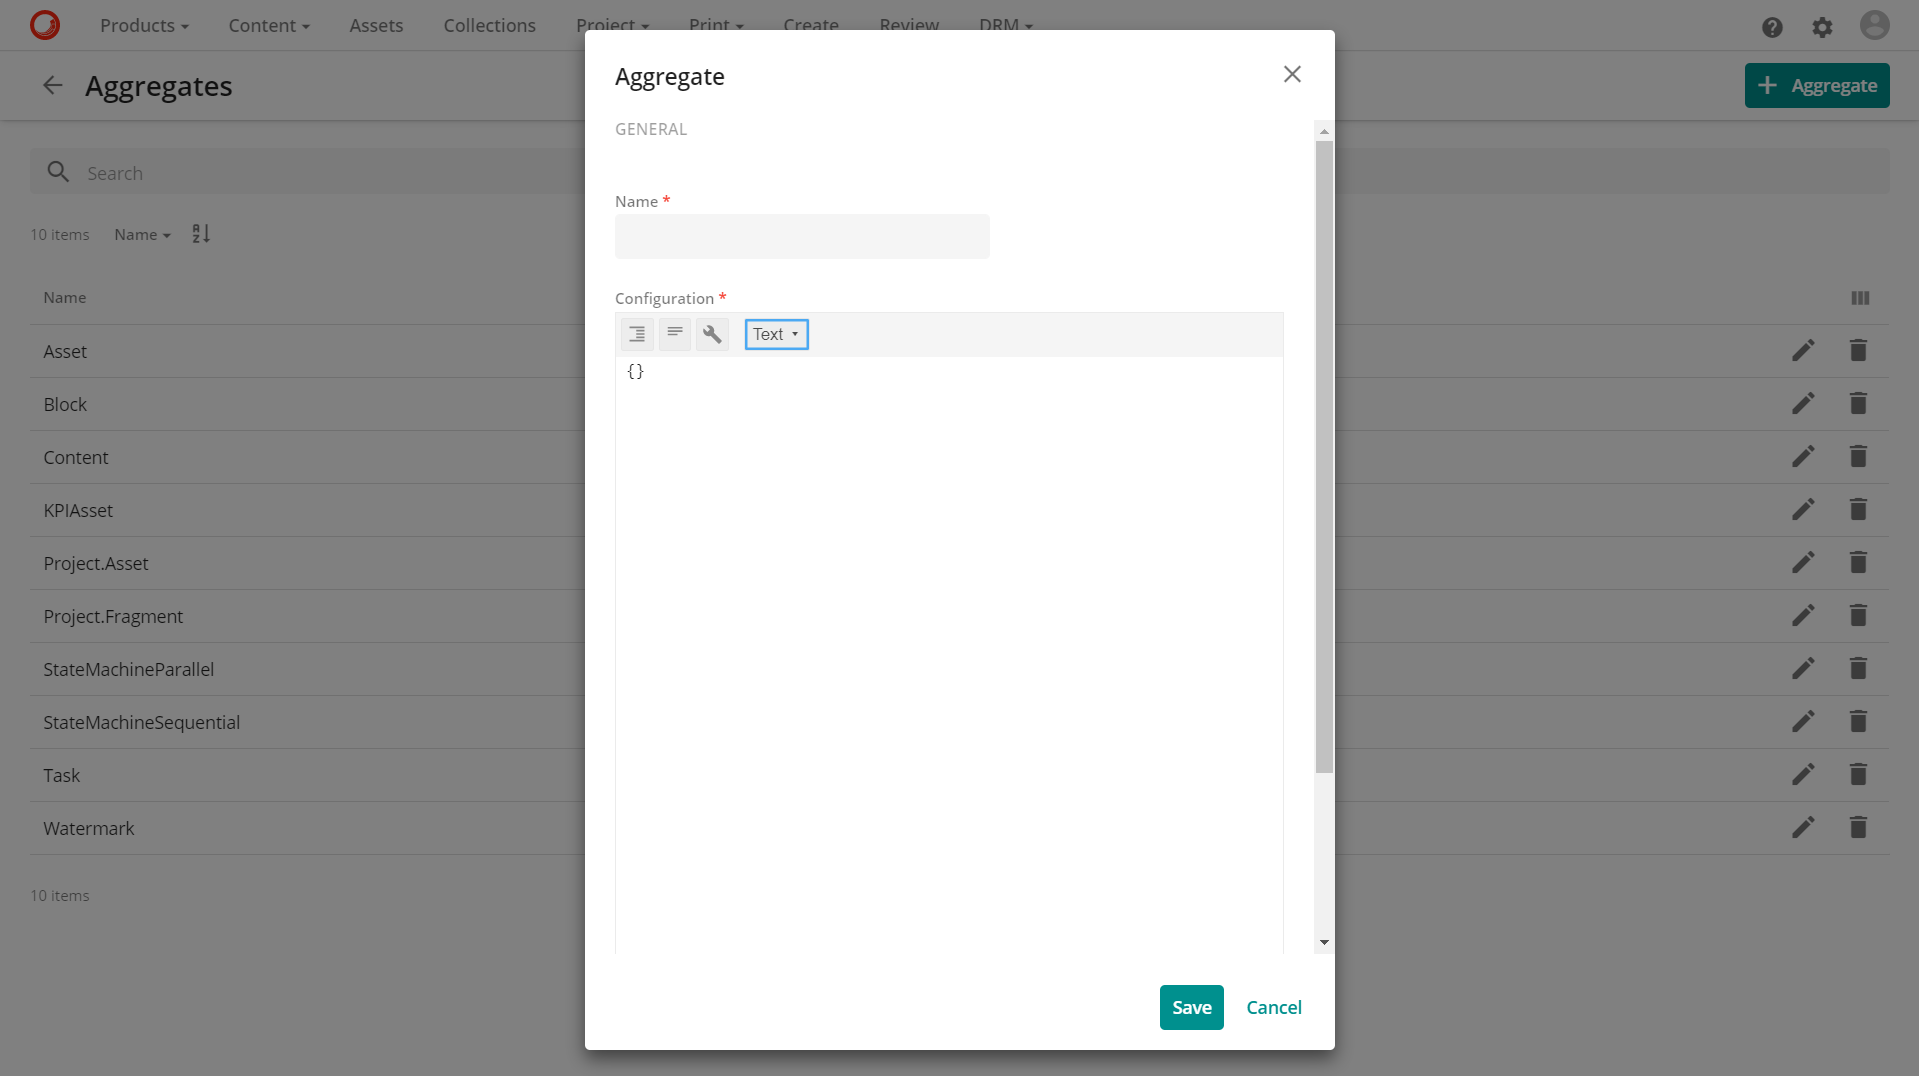Edit the Task aggregate
This screenshot has height=1076, width=1919.
coord(1803,775)
